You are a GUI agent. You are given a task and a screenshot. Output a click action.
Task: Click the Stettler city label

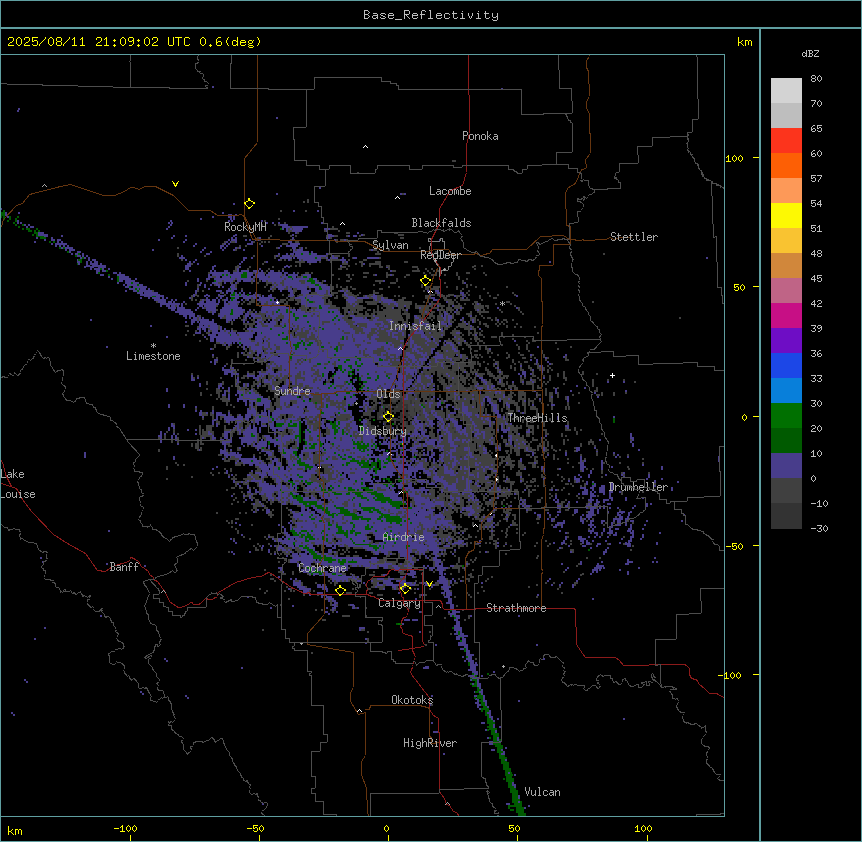coord(634,237)
